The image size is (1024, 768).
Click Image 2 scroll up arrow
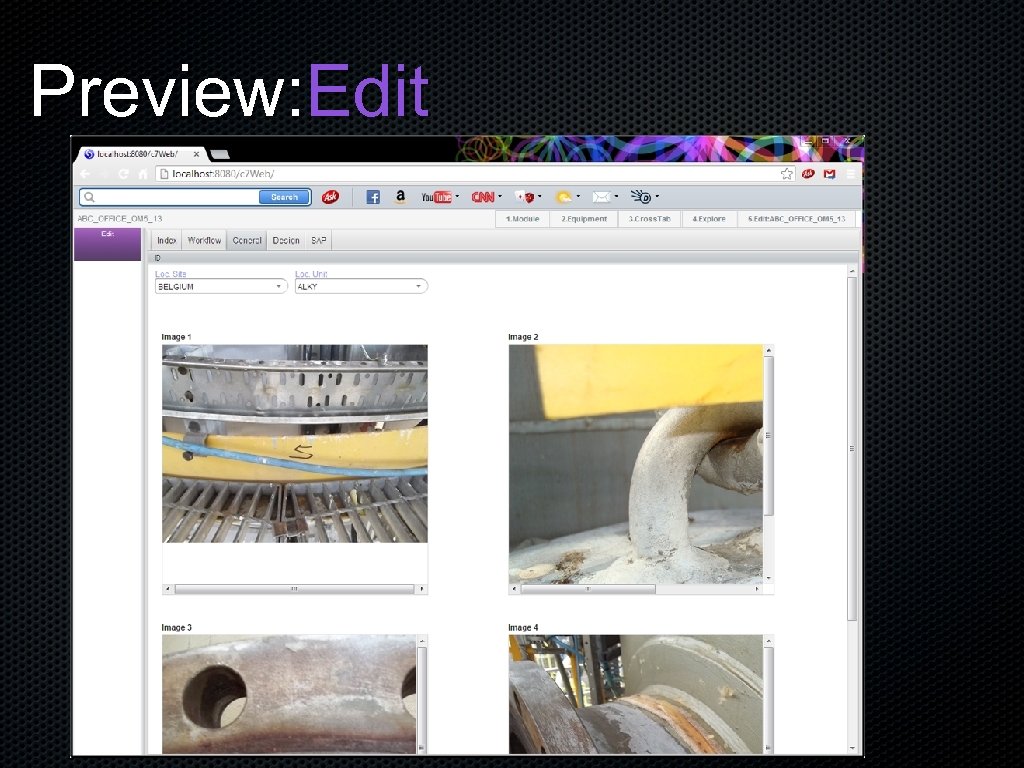click(769, 351)
